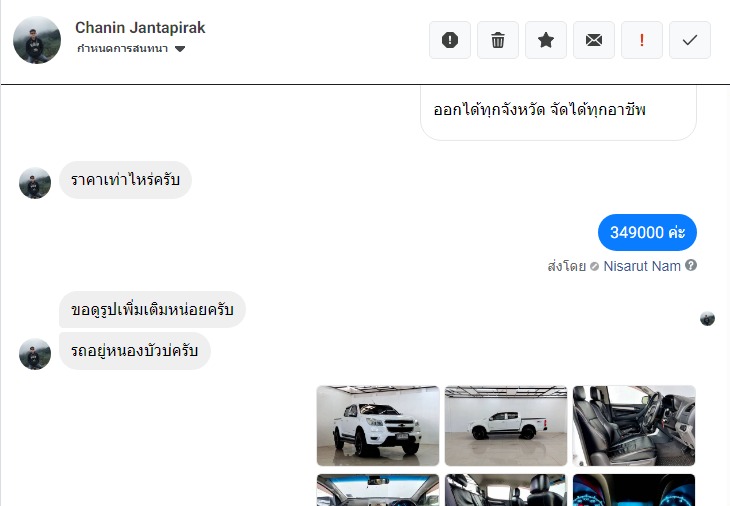Open the blue dashboard gauge photo
The image size is (730, 506).
(634, 490)
